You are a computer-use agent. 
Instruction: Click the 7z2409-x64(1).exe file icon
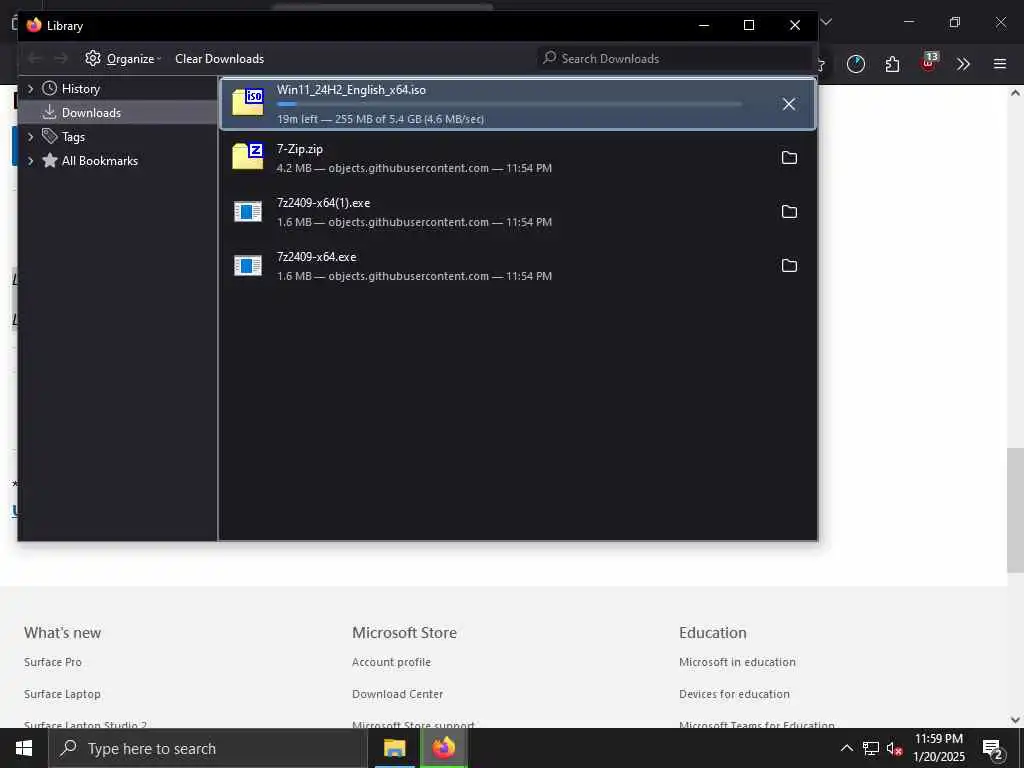(248, 211)
